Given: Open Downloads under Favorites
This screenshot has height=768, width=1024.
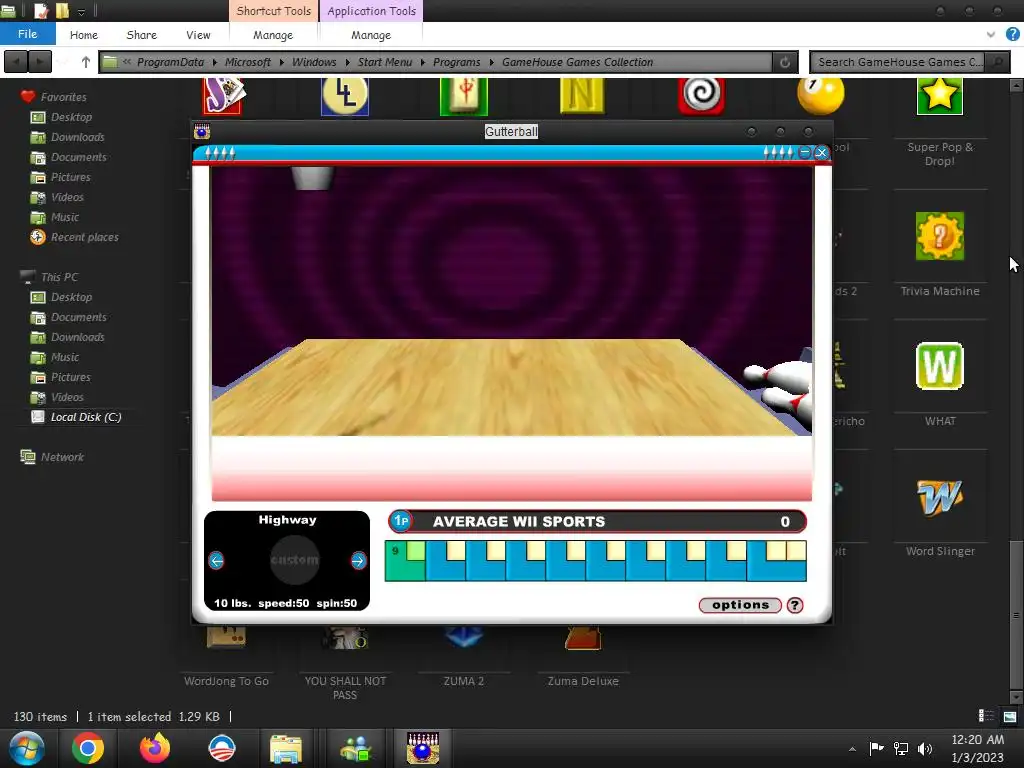Looking at the screenshot, I should tap(77, 137).
